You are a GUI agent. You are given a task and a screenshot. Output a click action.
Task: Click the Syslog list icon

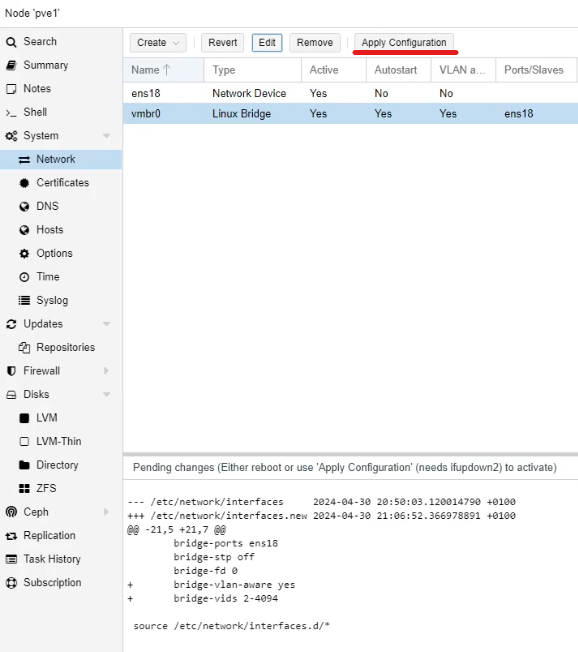coord(25,301)
